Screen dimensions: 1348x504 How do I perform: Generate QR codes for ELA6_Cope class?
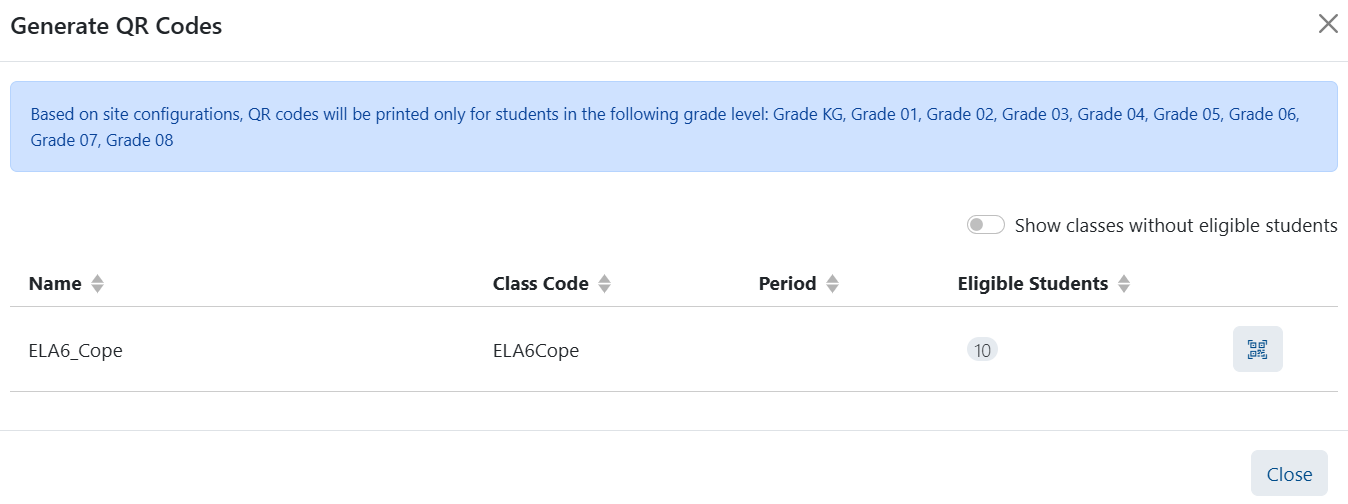coord(1257,349)
